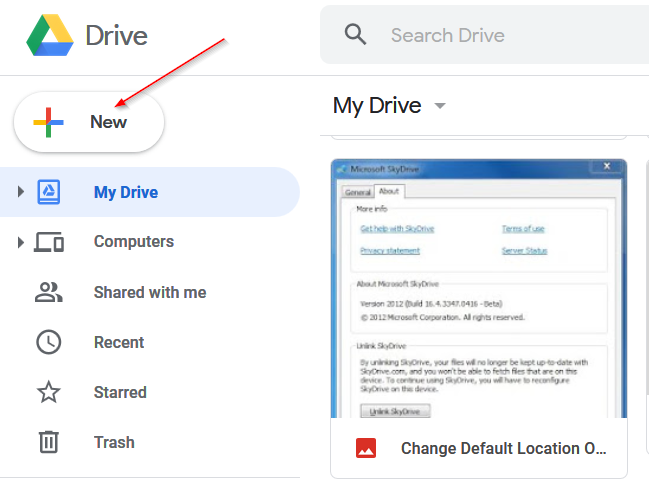Click the Trash bin icon

(49, 442)
